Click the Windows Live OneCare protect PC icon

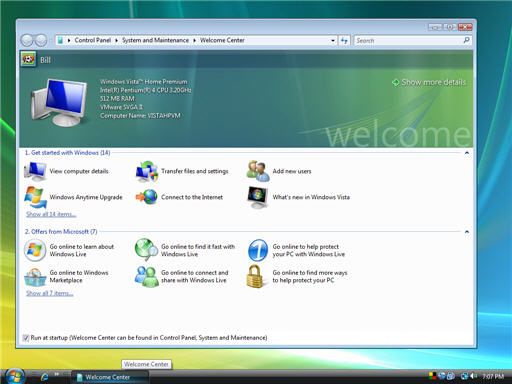pyautogui.click(x=258, y=250)
